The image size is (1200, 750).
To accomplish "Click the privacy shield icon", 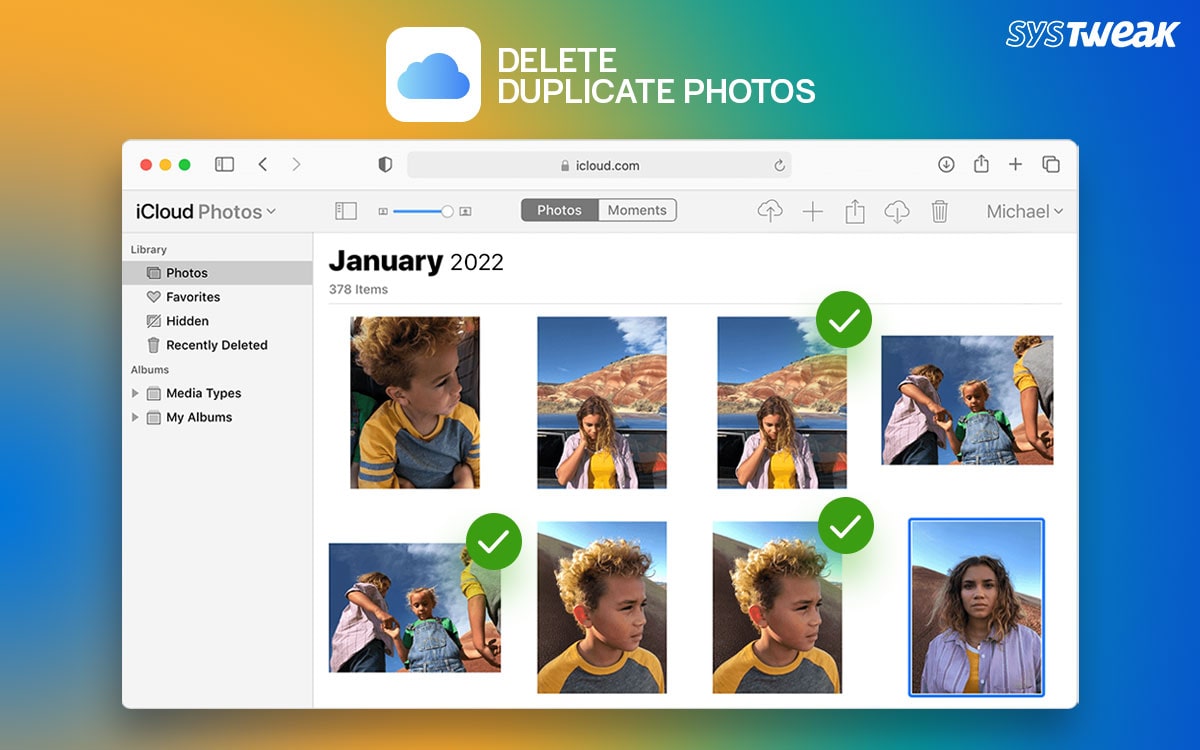I will pyautogui.click(x=385, y=165).
